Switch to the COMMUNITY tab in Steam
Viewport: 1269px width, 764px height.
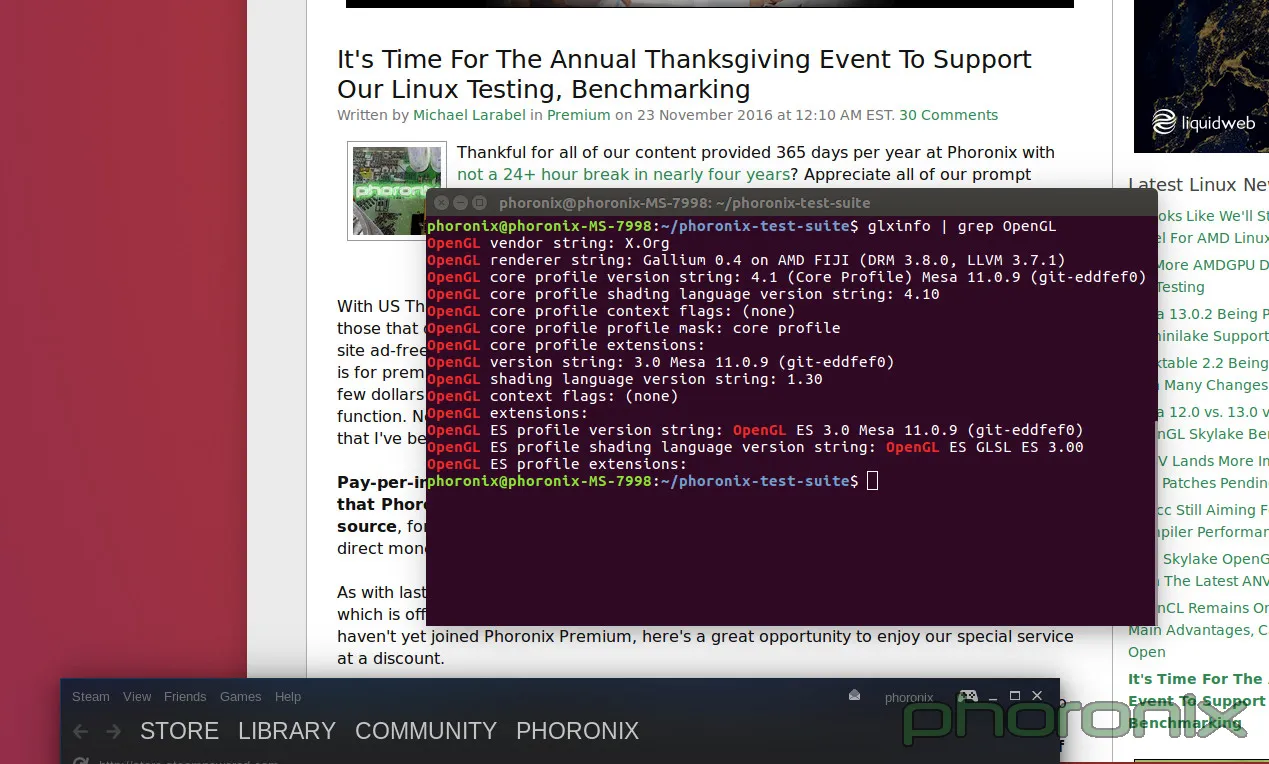(x=426, y=731)
